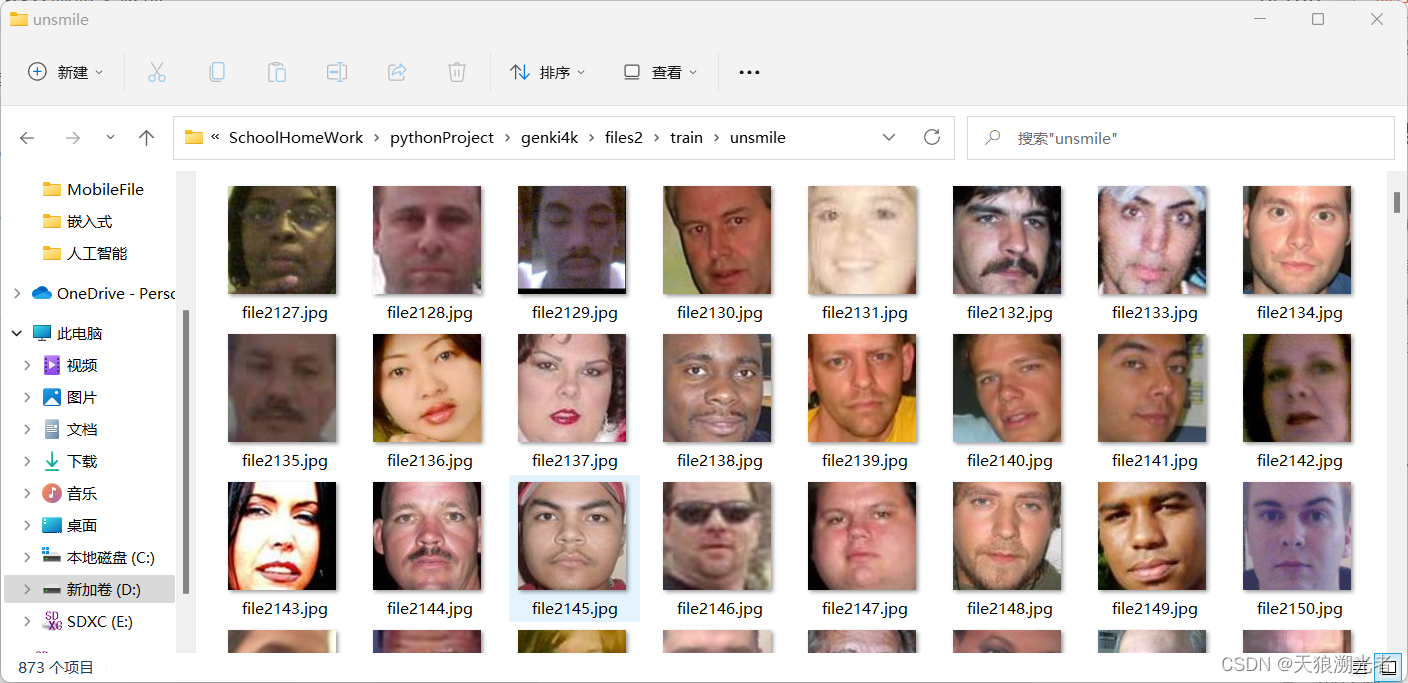Click the search "unsmile" input field
Image resolution: width=1408 pixels, height=683 pixels.
[x=1180, y=138]
